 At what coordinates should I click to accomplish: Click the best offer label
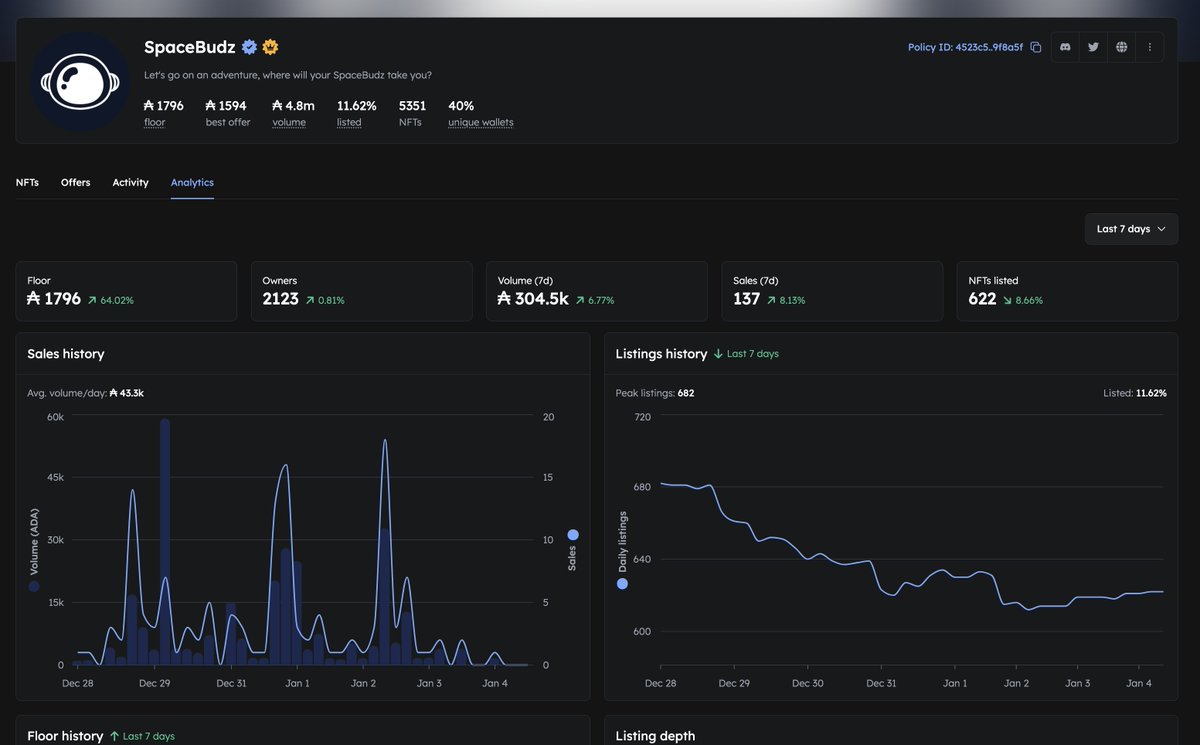[228, 122]
